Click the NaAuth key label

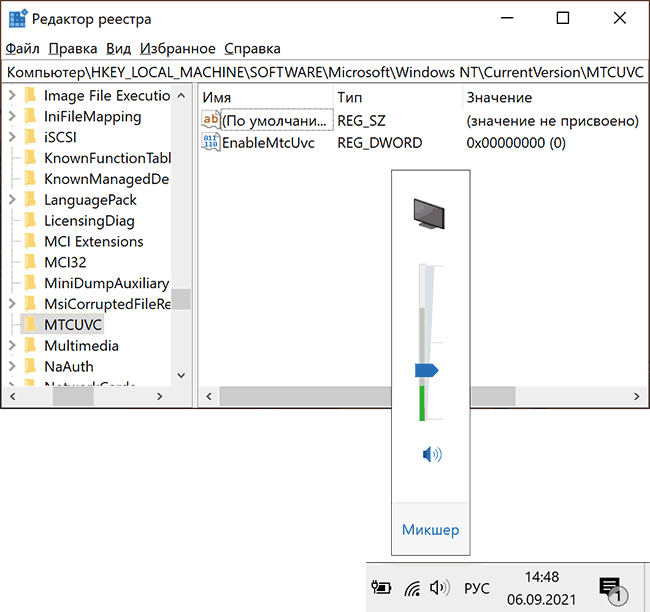pyautogui.click(x=69, y=366)
